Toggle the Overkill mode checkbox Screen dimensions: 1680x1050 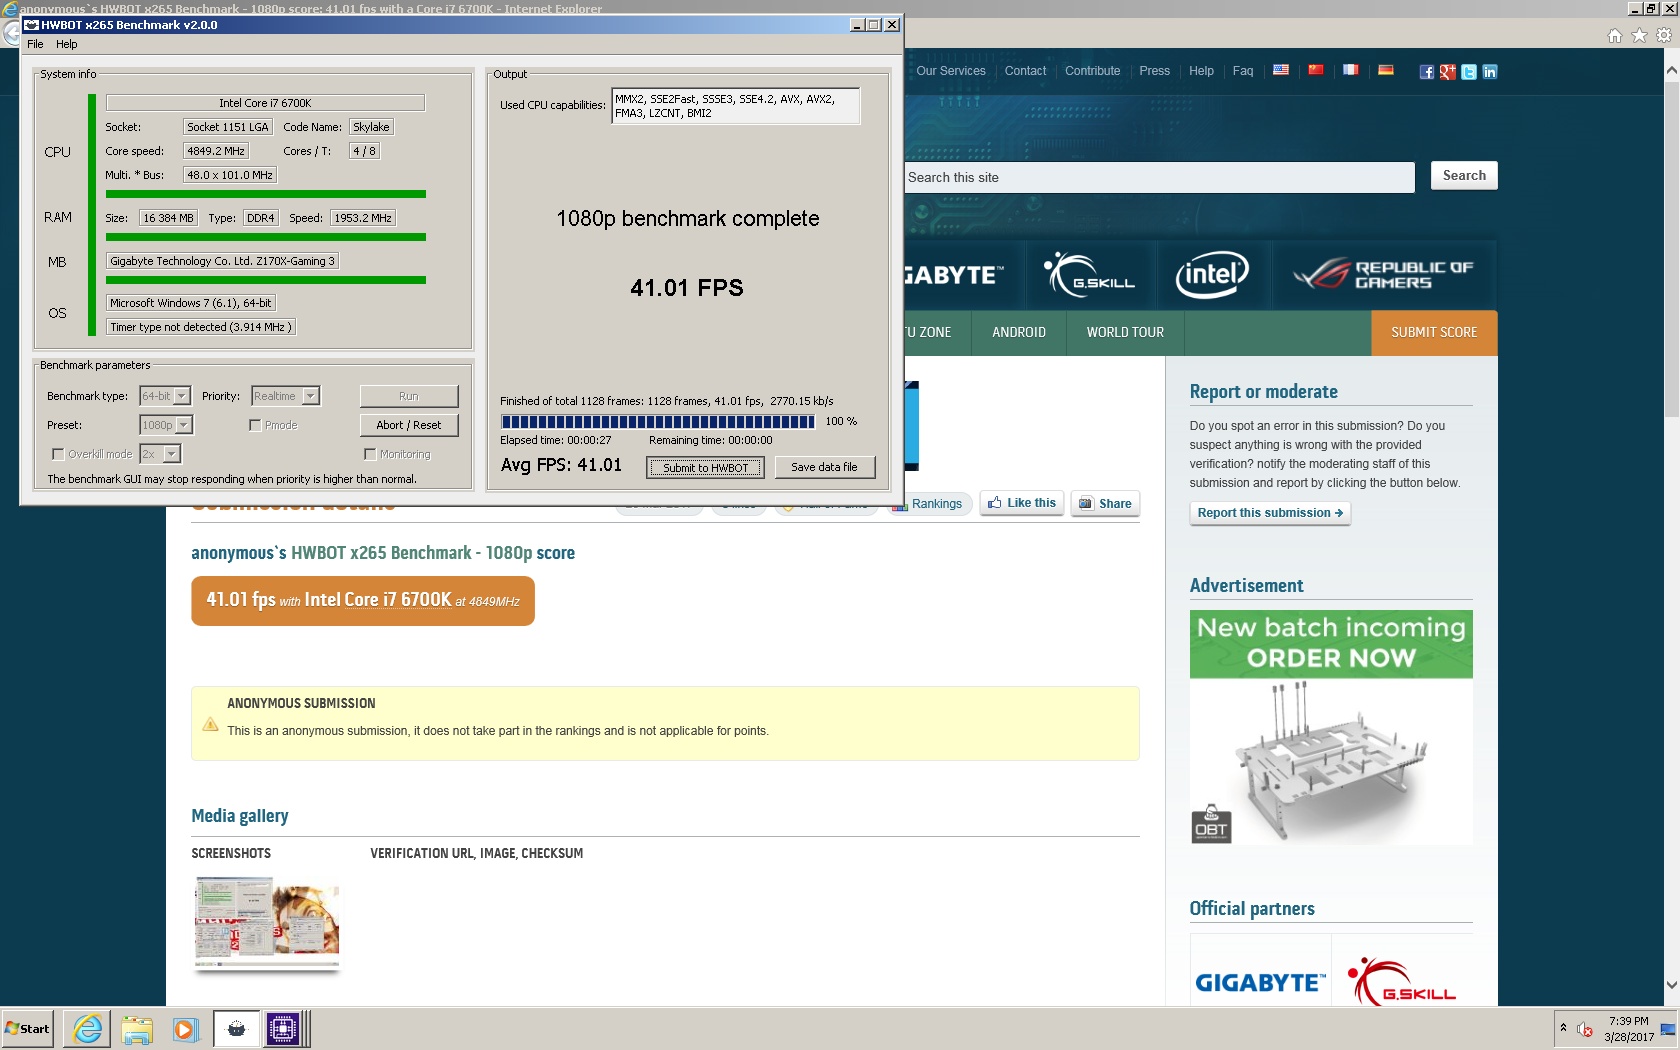[58, 454]
